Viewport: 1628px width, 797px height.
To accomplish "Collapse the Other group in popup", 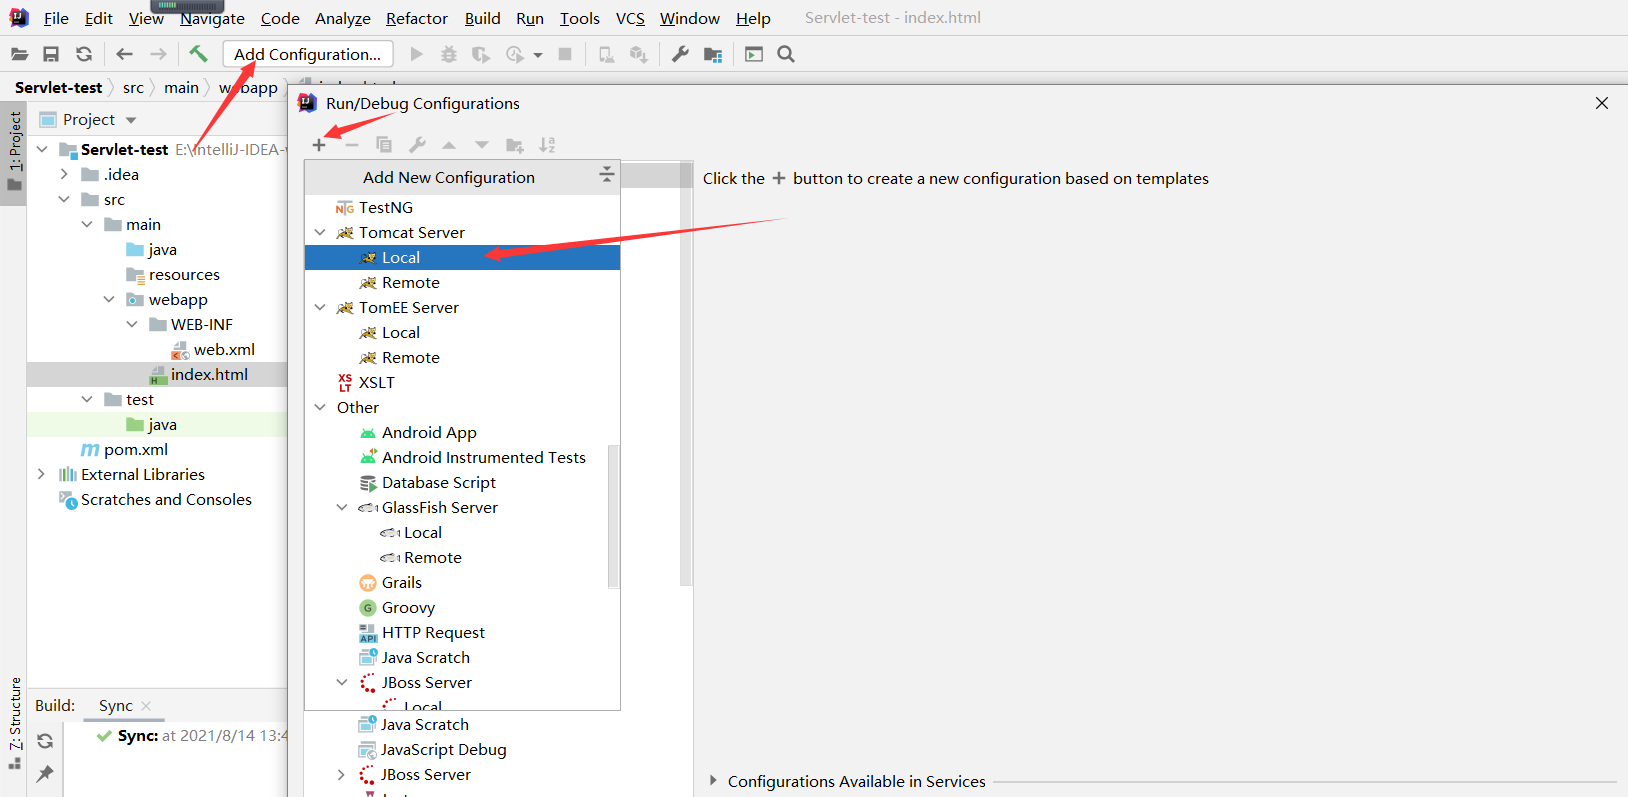I will pos(320,407).
